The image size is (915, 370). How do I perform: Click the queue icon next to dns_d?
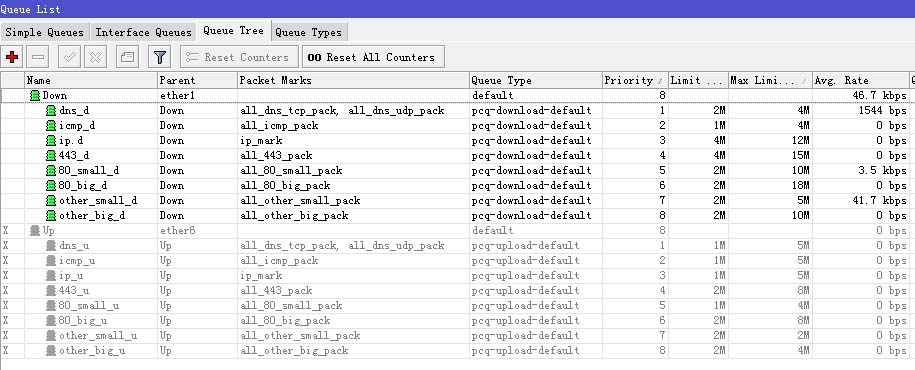point(51,110)
